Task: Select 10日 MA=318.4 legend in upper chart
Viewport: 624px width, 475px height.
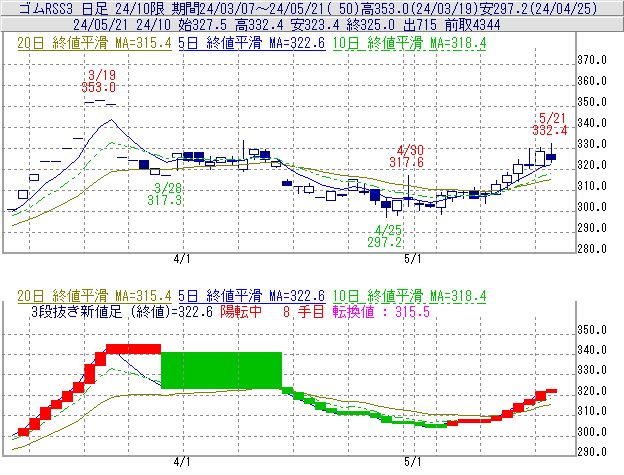Action: tap(410, 43)
